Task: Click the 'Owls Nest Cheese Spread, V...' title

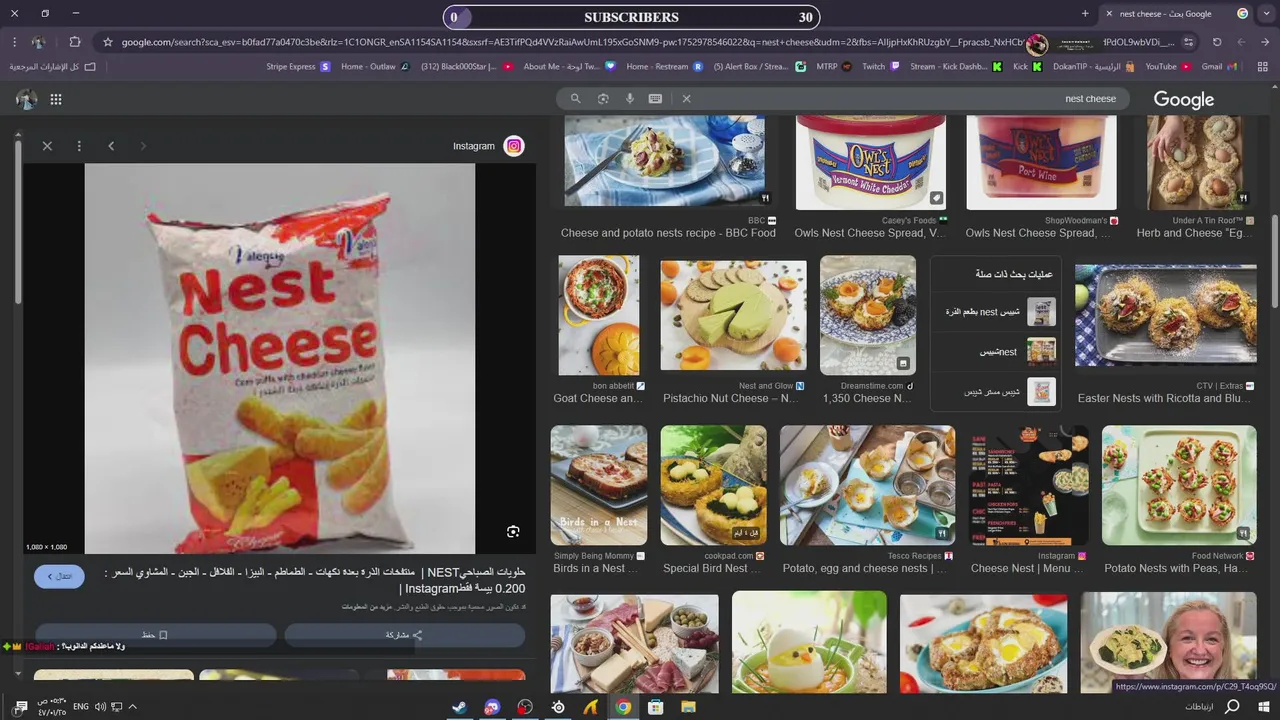Action: tap(870, 233)
